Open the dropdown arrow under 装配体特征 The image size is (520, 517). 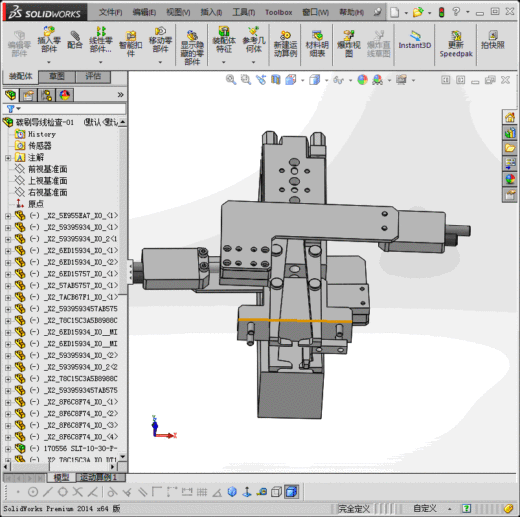[x=223, y=62]
